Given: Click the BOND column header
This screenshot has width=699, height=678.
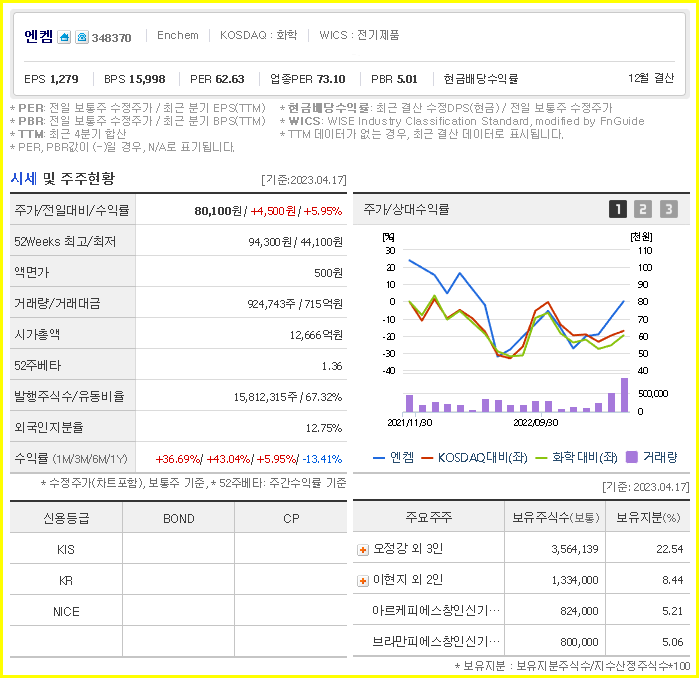Looking at the screenshot, I should [179, 518].
